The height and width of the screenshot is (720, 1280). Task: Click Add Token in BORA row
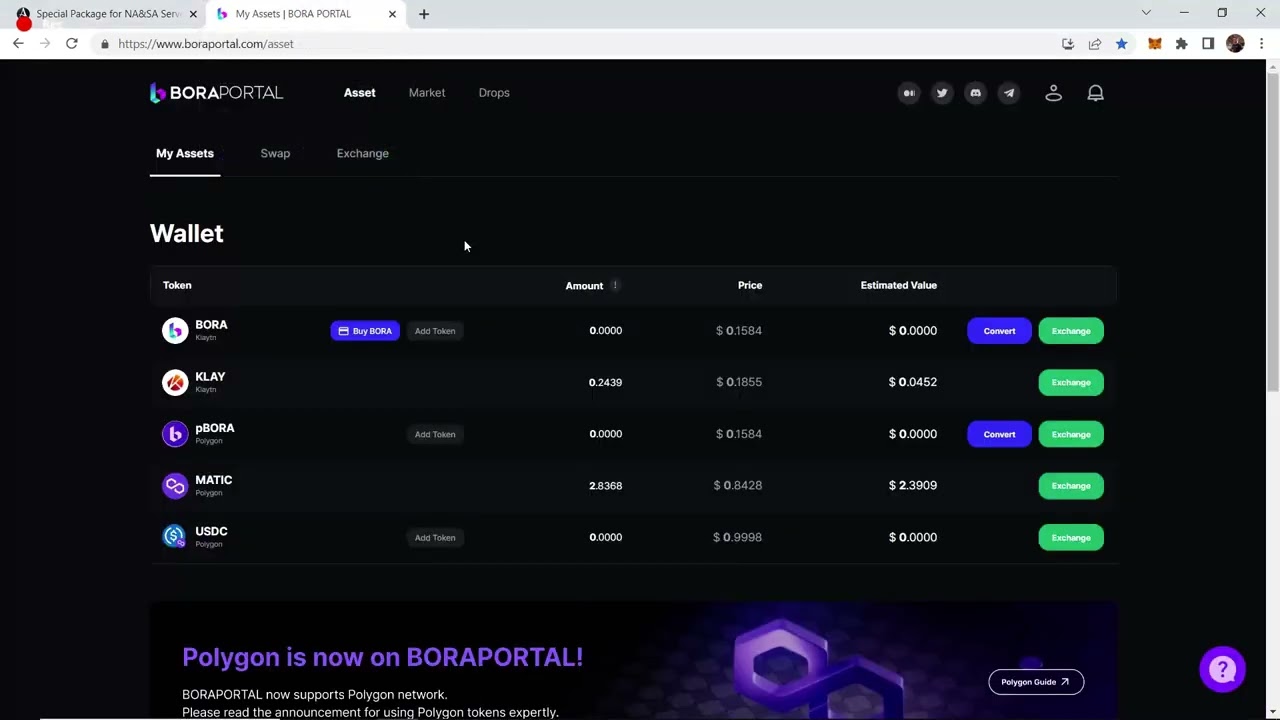[x=435, y=331]
